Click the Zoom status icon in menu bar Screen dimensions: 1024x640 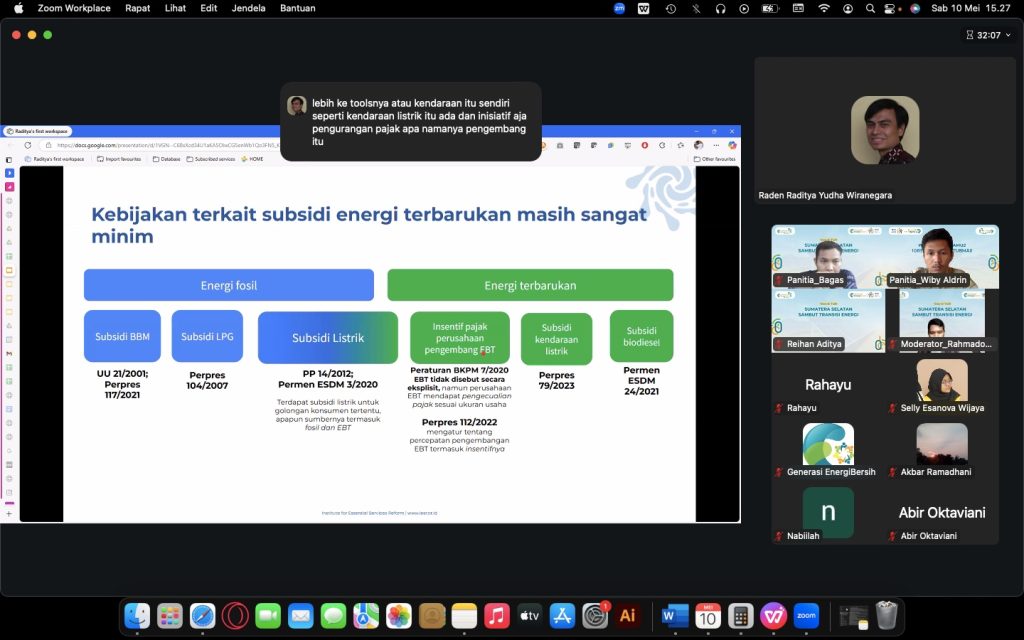(x=619, y=8)
